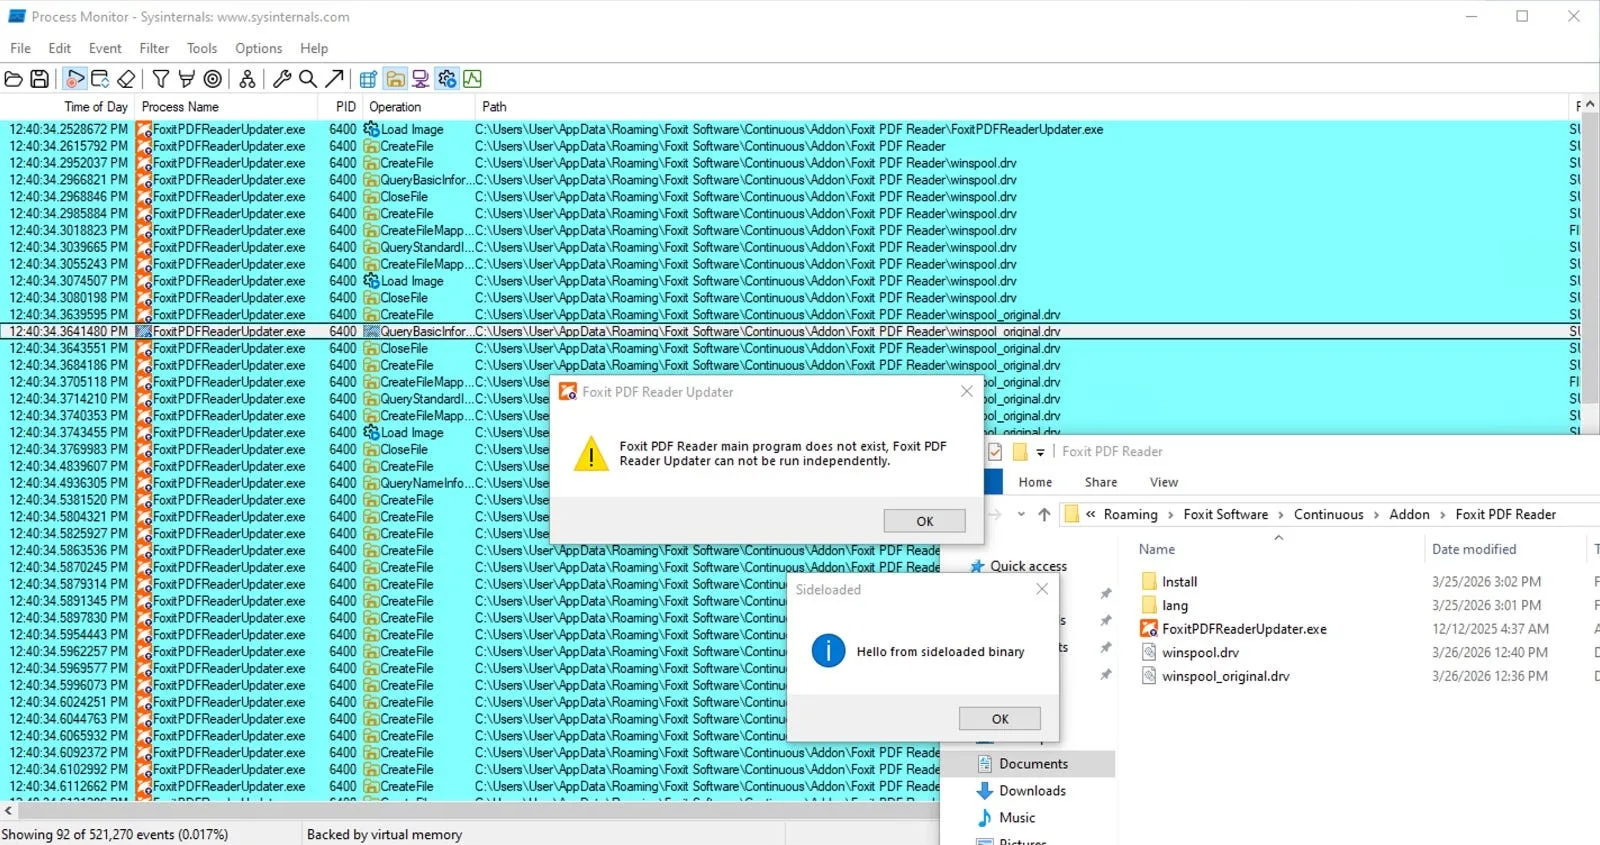This screenshot has width=1600, height=845.
Task: Select winspool_original.drv in Explorer file list
Action: coord(1225,676)
